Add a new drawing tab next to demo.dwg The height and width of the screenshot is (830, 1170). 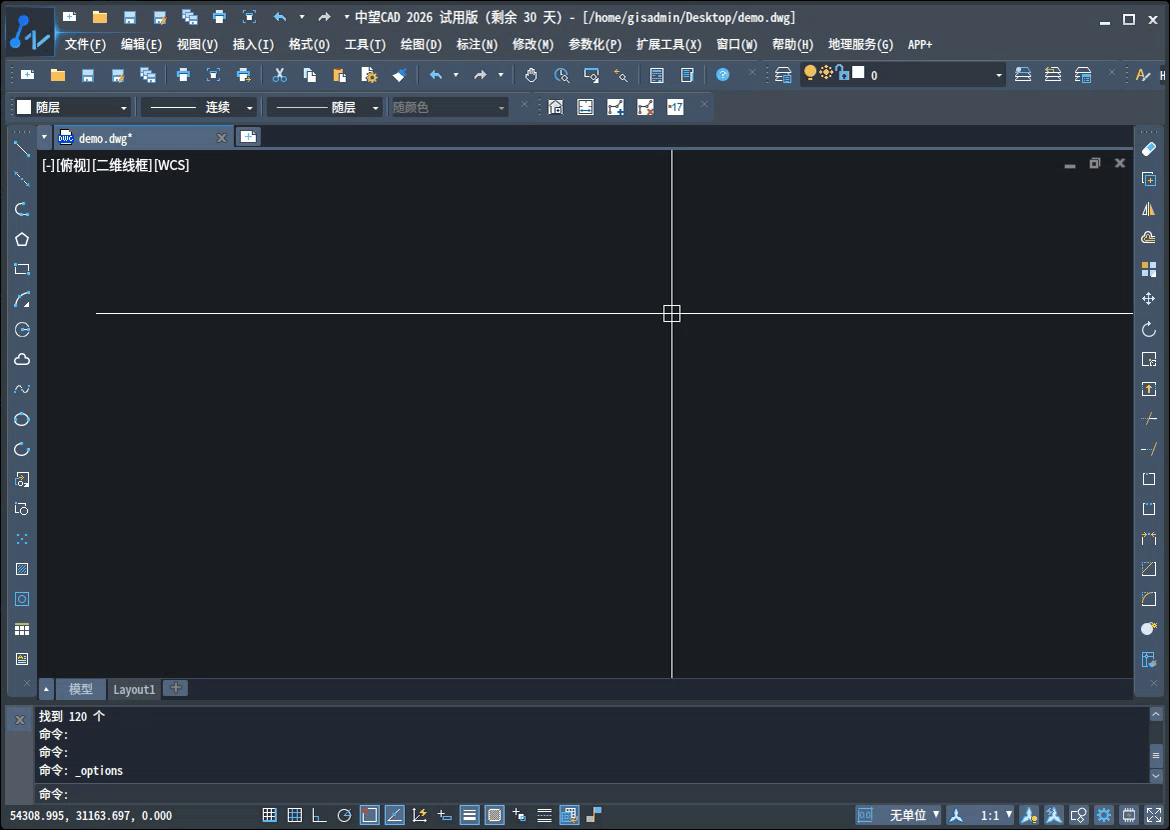tap(248, 137)
